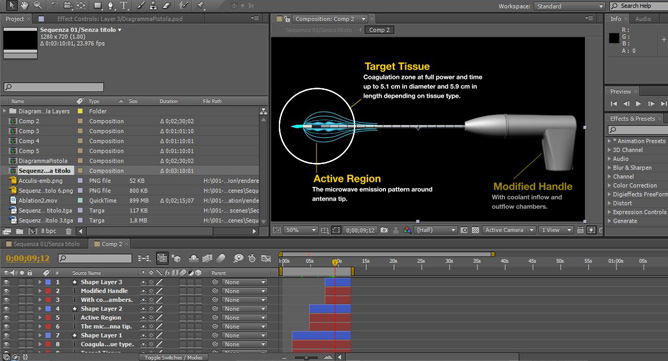Image resolution: width=668 pixels, height=361 pixels.
Task: Open the Workspace Standard dropdown
Action: click(569, 6)
